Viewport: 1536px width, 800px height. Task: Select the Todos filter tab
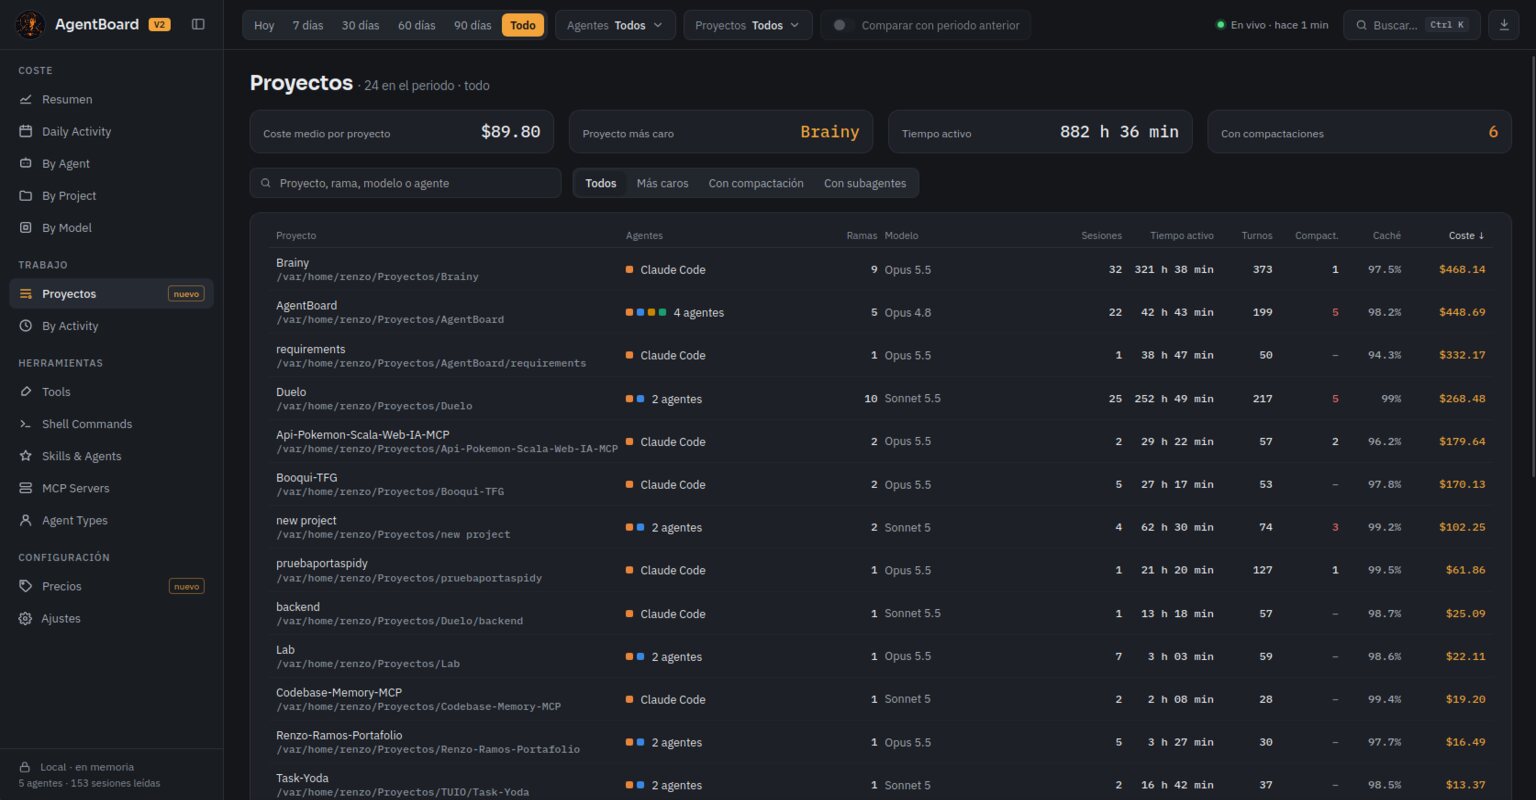pos(601,183)
